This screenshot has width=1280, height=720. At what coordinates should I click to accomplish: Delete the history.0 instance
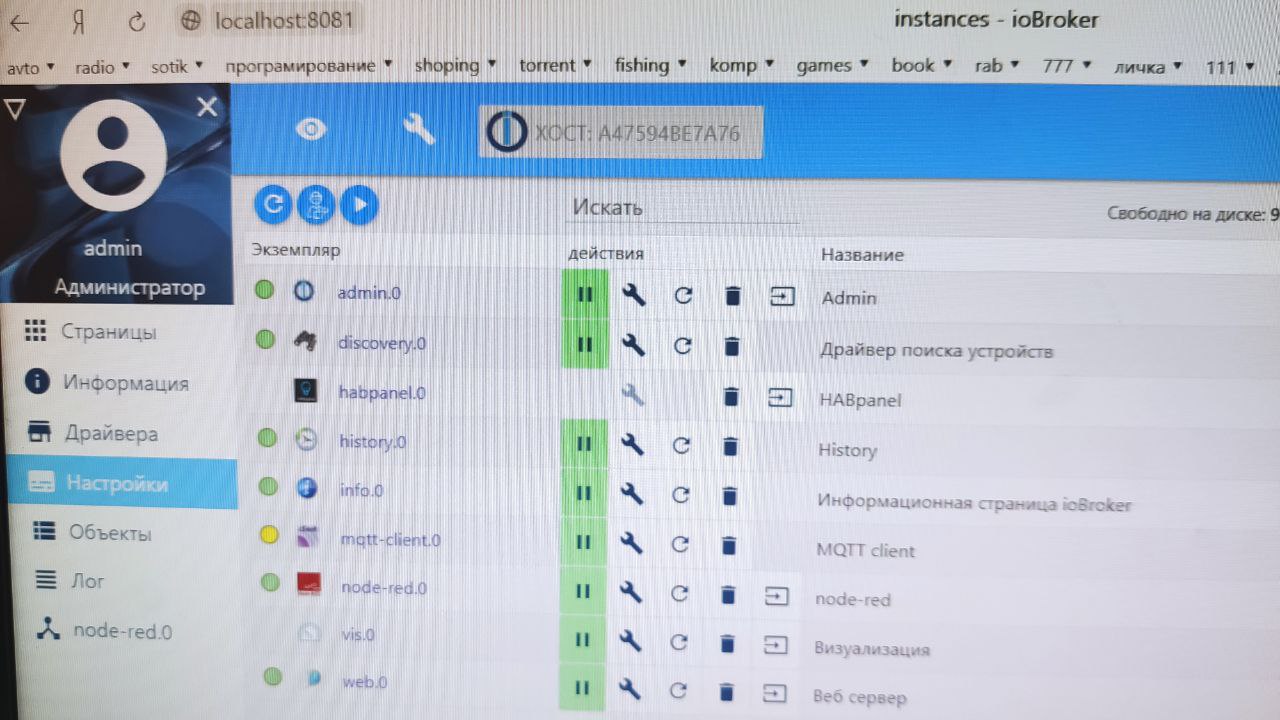coord(730,446)
